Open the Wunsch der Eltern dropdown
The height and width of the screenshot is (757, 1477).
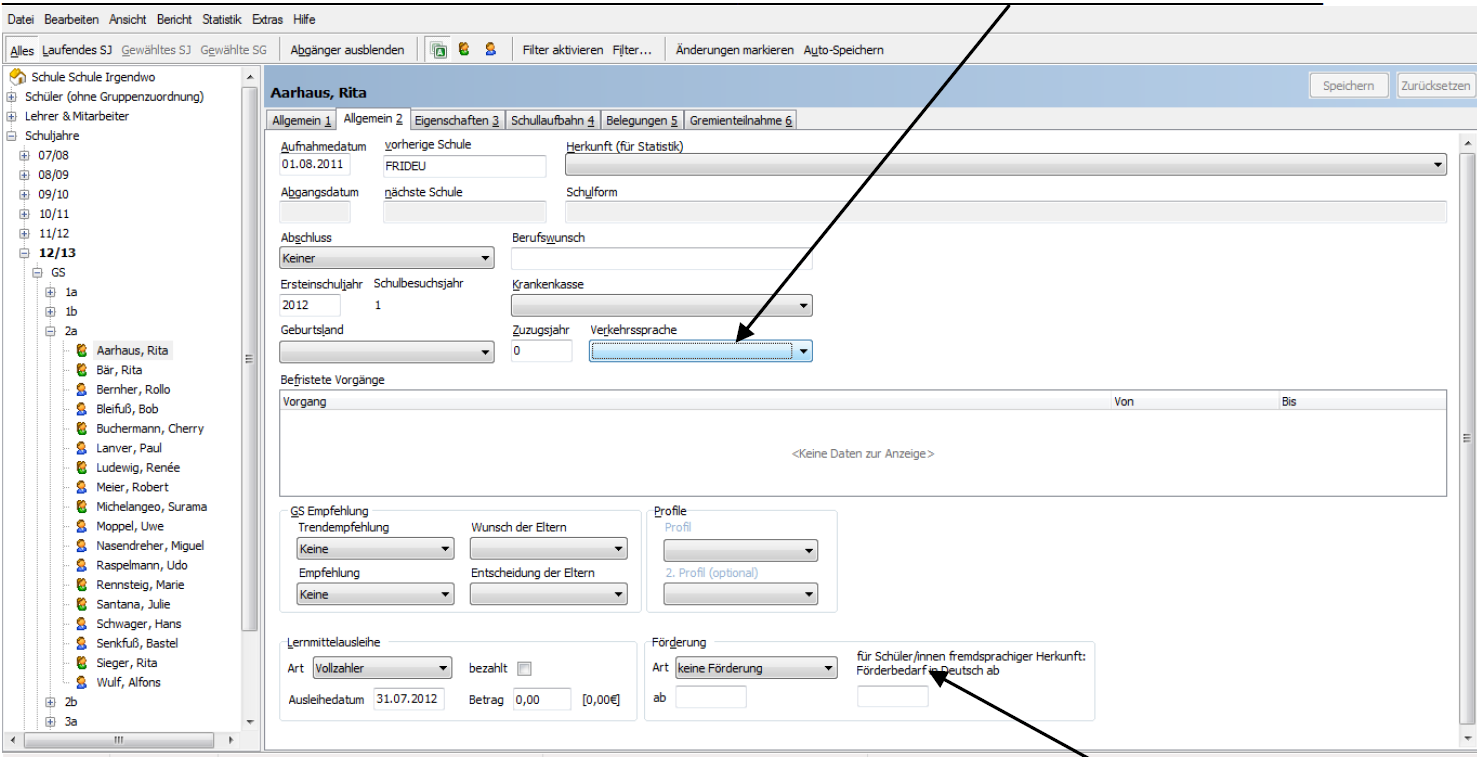pos(549,549)
